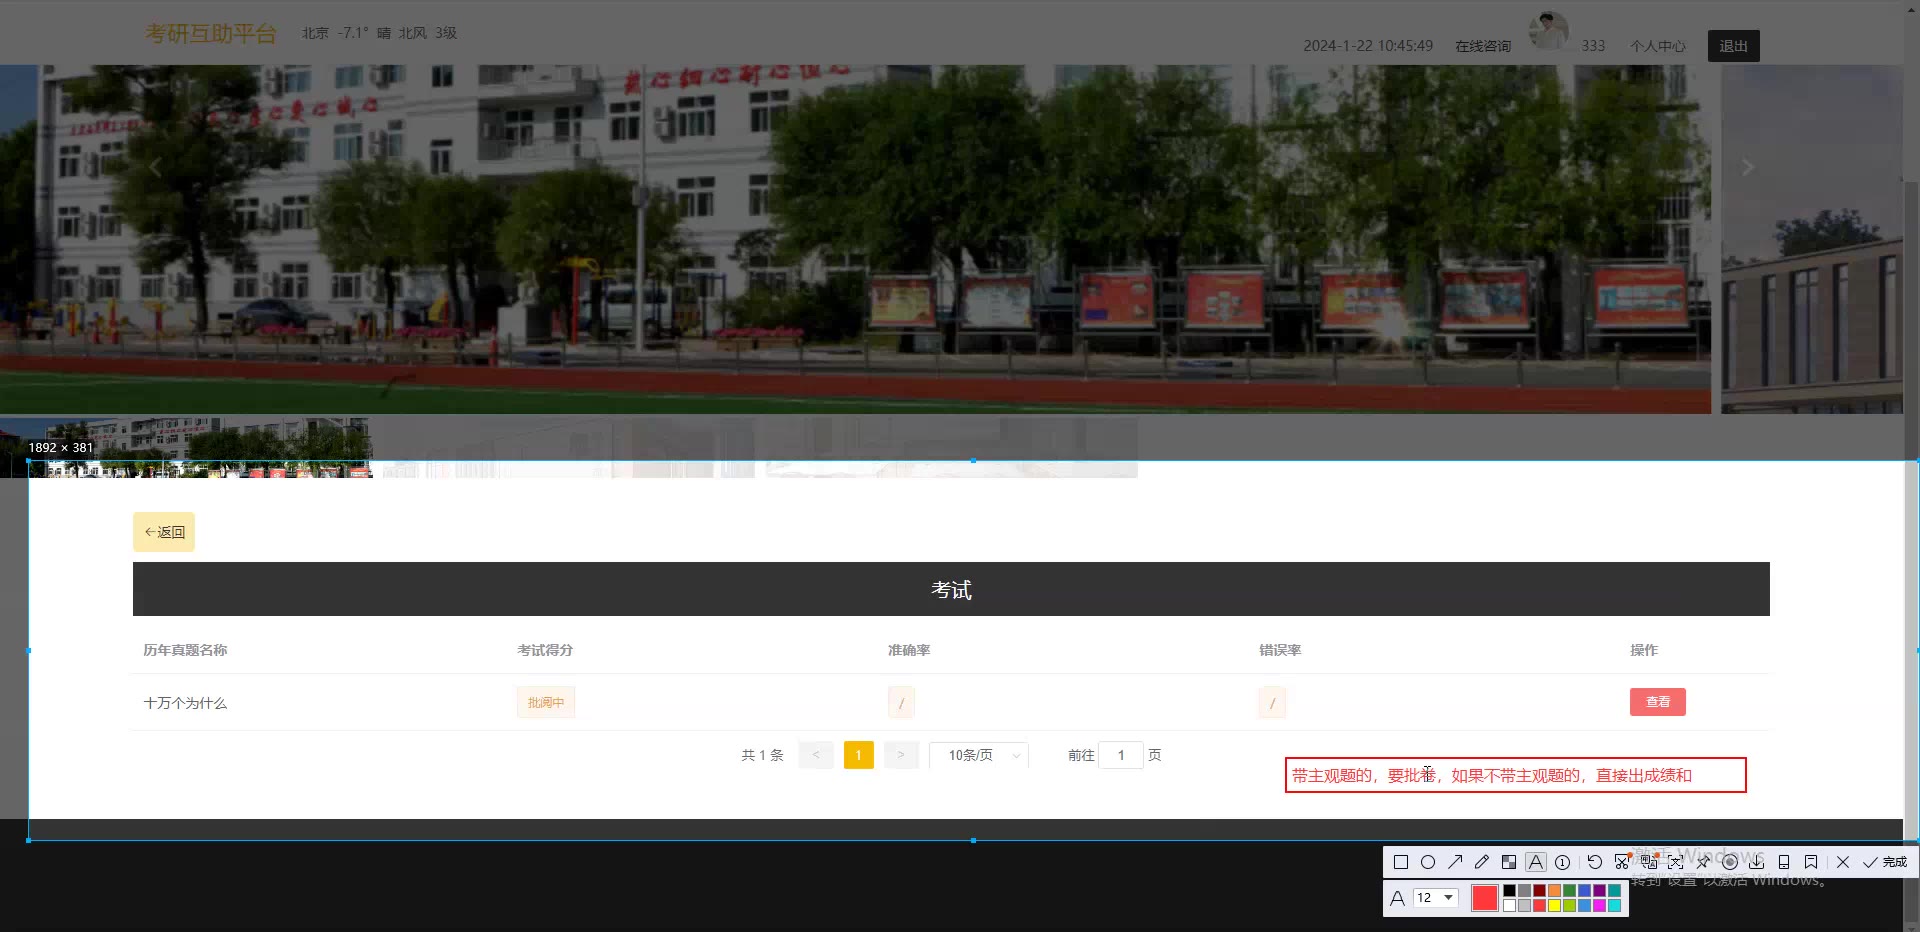
Task: Open the font size 12 dropdown
Action: pyautogui.click(x=1436, y=897)
